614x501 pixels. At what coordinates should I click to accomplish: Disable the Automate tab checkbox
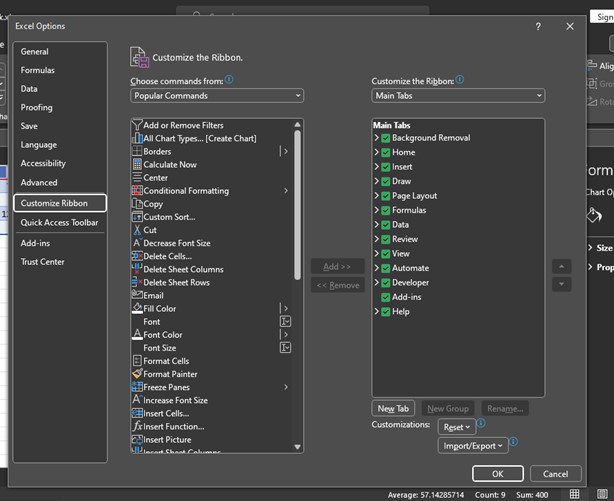[385, 268]
